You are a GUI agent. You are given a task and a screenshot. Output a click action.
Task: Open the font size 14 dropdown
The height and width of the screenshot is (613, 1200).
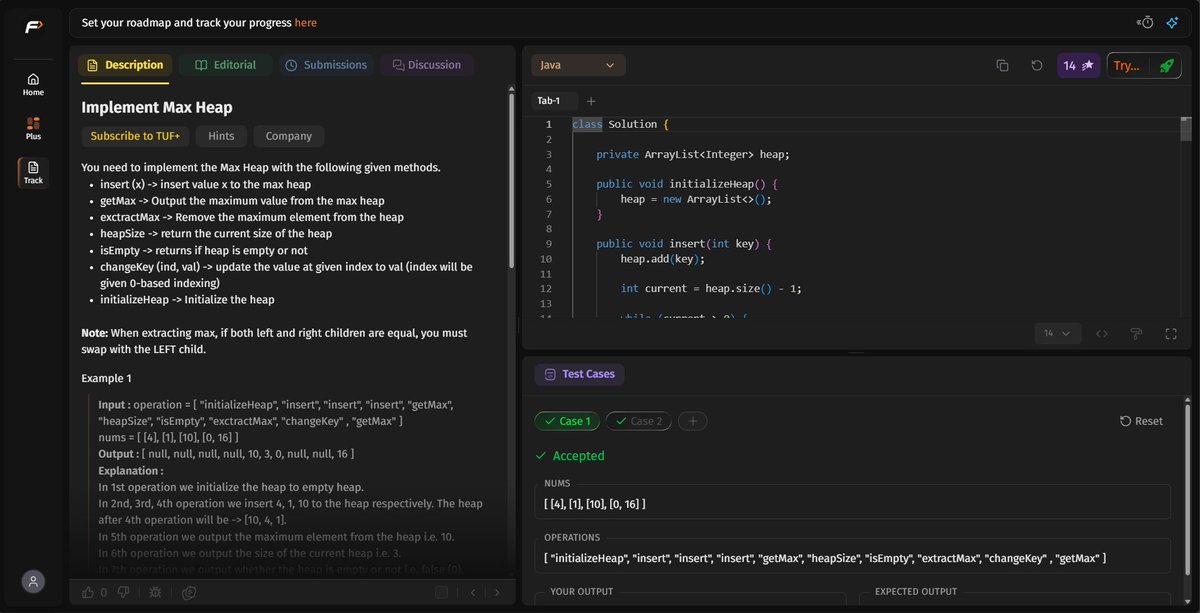pyautogui.click(x=1056, y=333)
